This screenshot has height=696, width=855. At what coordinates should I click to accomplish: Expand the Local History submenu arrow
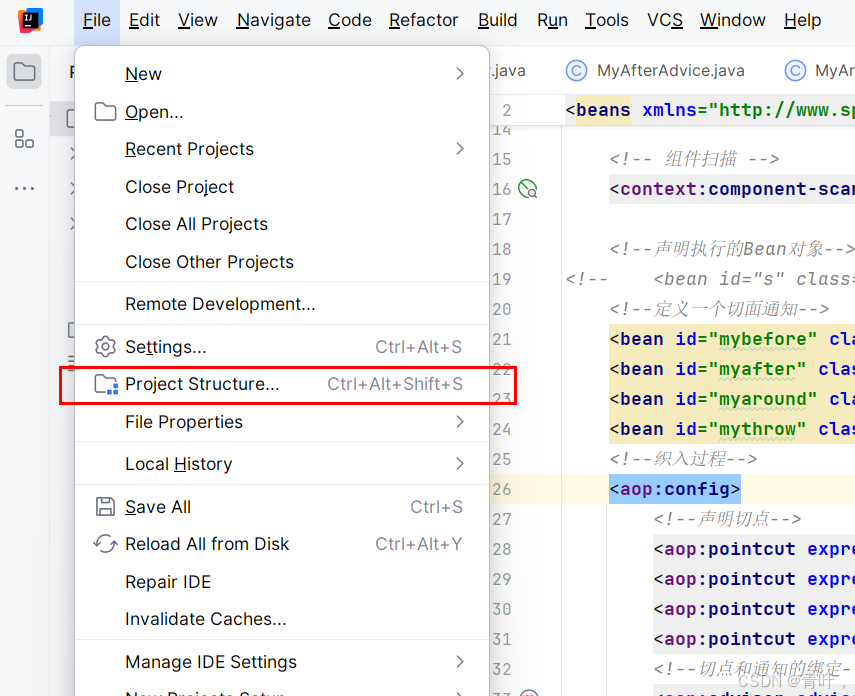[x=460, y=464]
